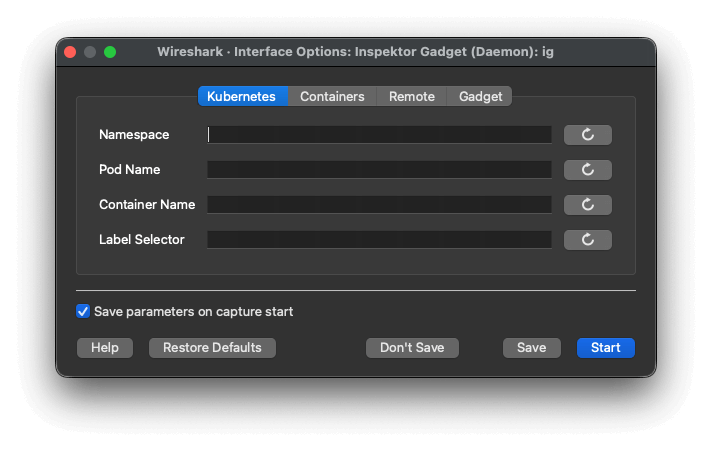
Task: Select the Remote tab
Action: click(x=412, y=96)
